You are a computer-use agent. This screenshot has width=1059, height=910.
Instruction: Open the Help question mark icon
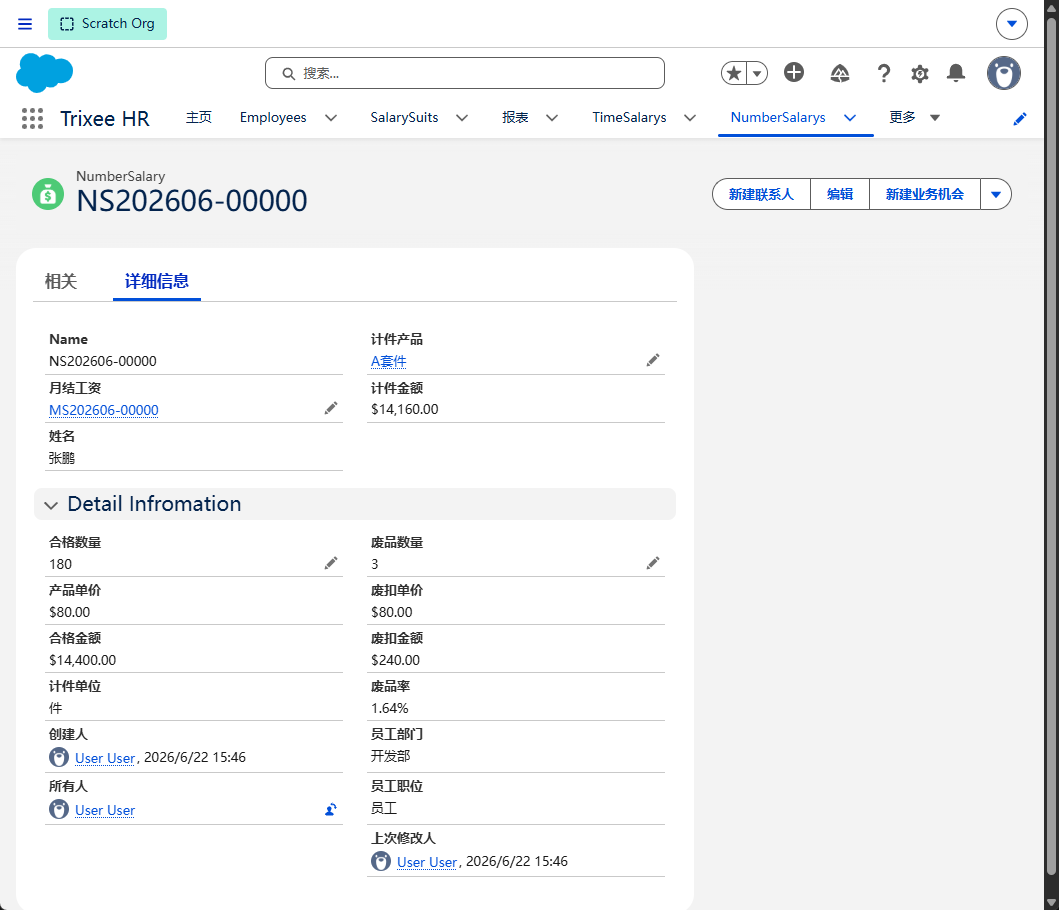click(883, 73)
